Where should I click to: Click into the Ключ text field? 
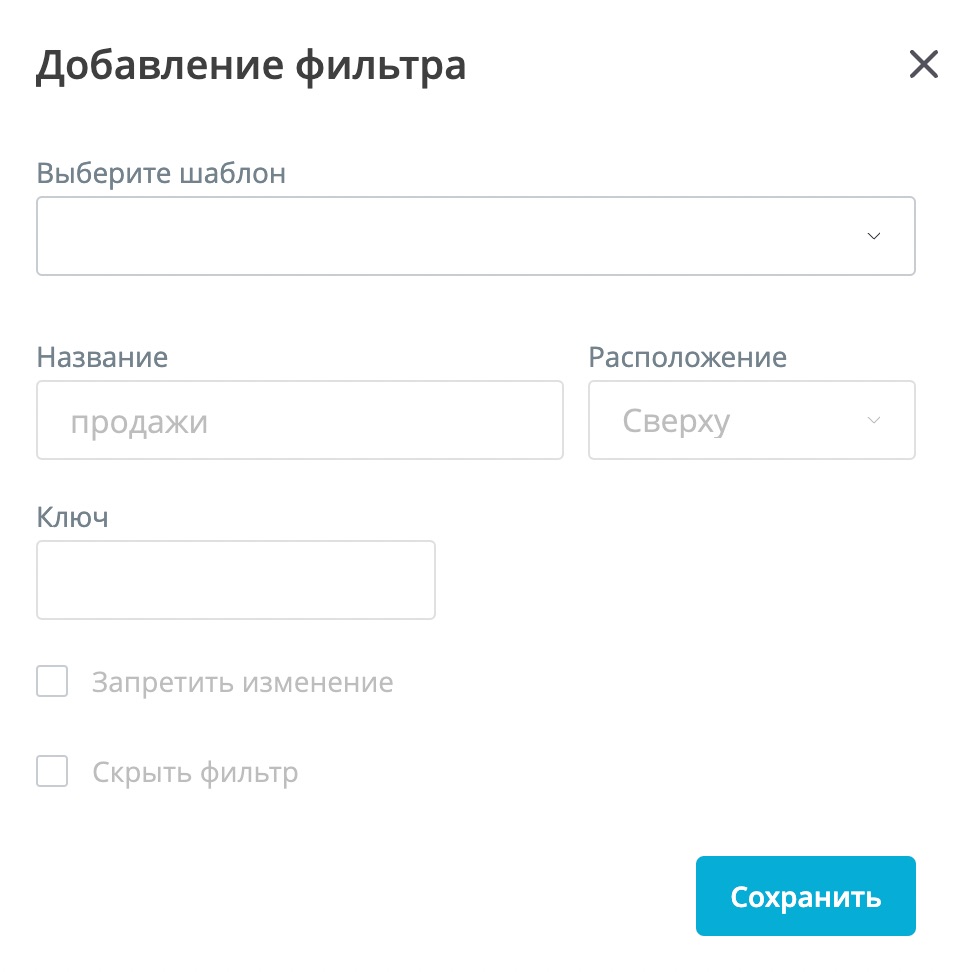tap(236, 580)
